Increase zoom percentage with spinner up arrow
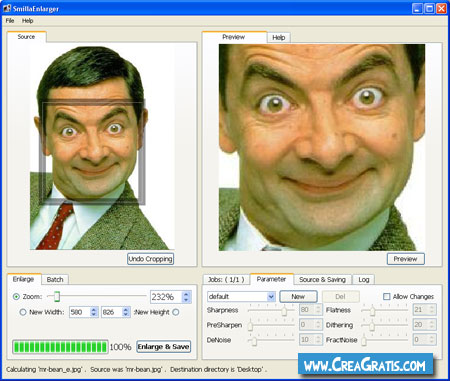450x381 pixels. [x=186, y=294]
